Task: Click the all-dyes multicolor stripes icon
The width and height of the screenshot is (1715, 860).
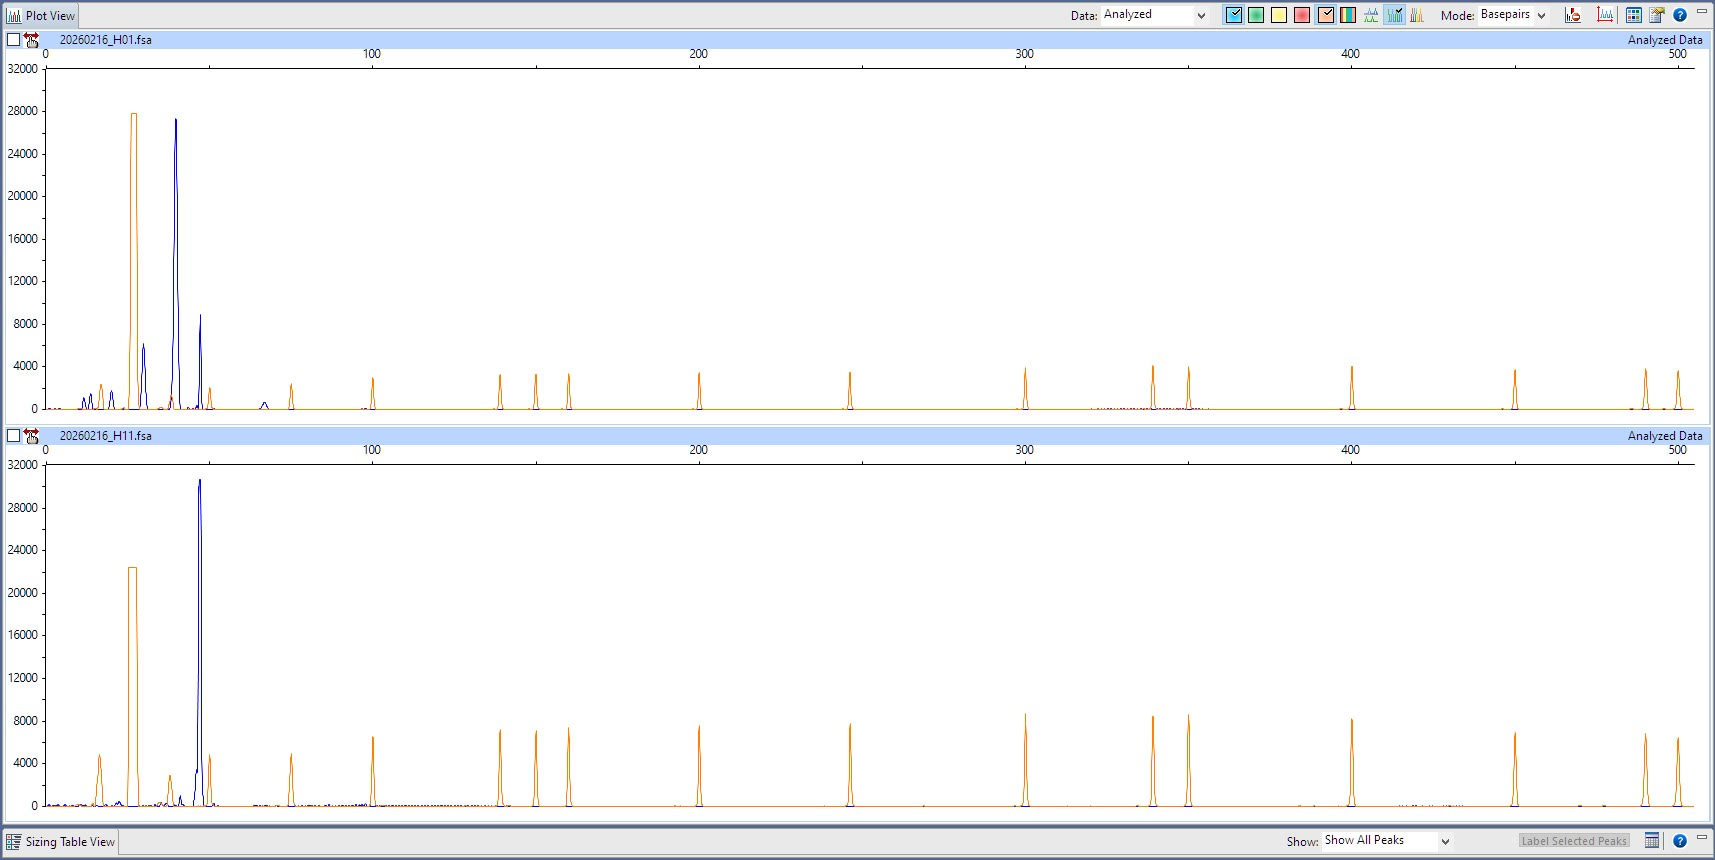Action: coord(1348,15)
